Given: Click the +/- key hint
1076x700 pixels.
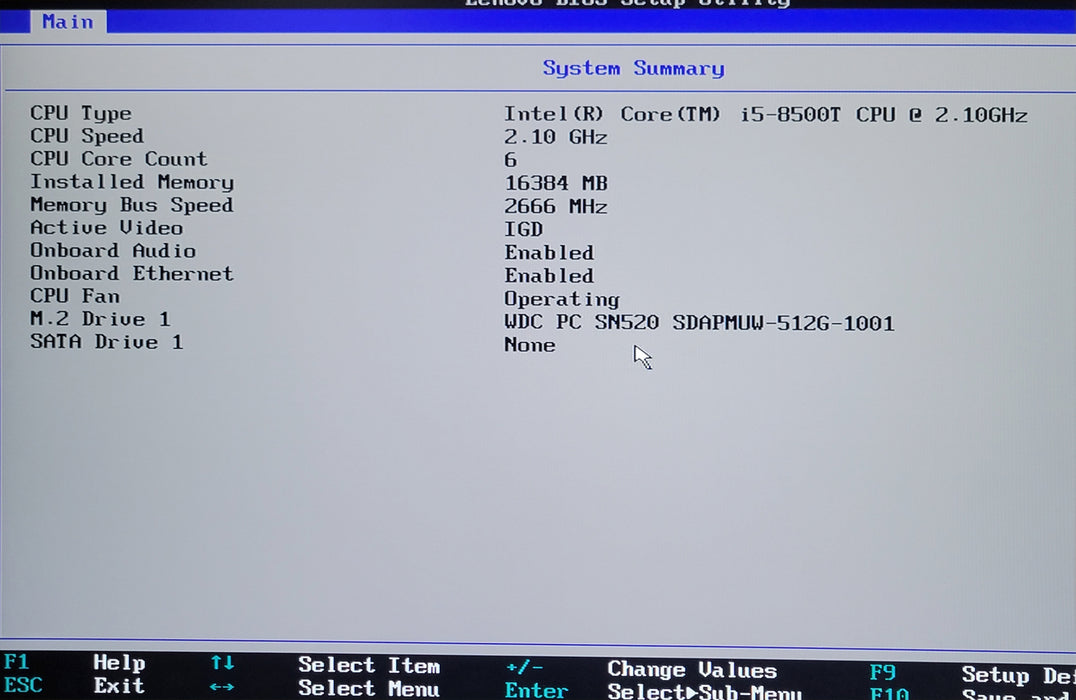Looking at the screenshot, I should [x=524, y=667].
